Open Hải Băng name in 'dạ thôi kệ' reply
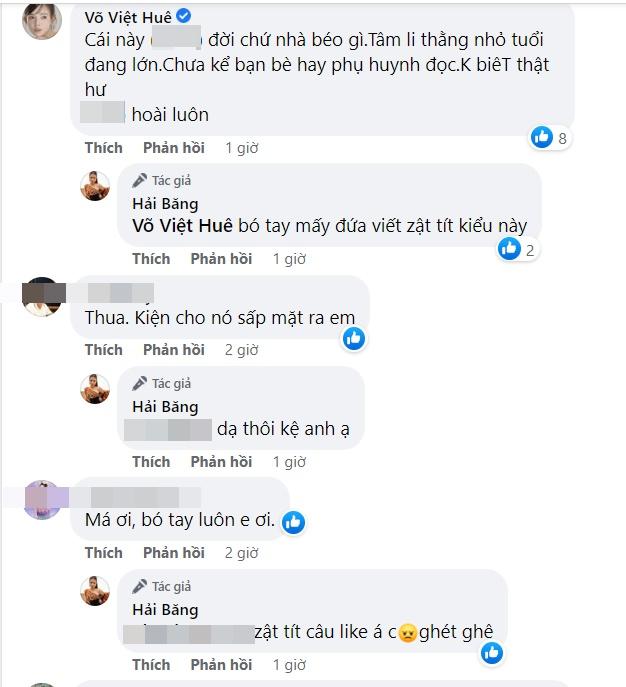 click(x=165, y=407)
